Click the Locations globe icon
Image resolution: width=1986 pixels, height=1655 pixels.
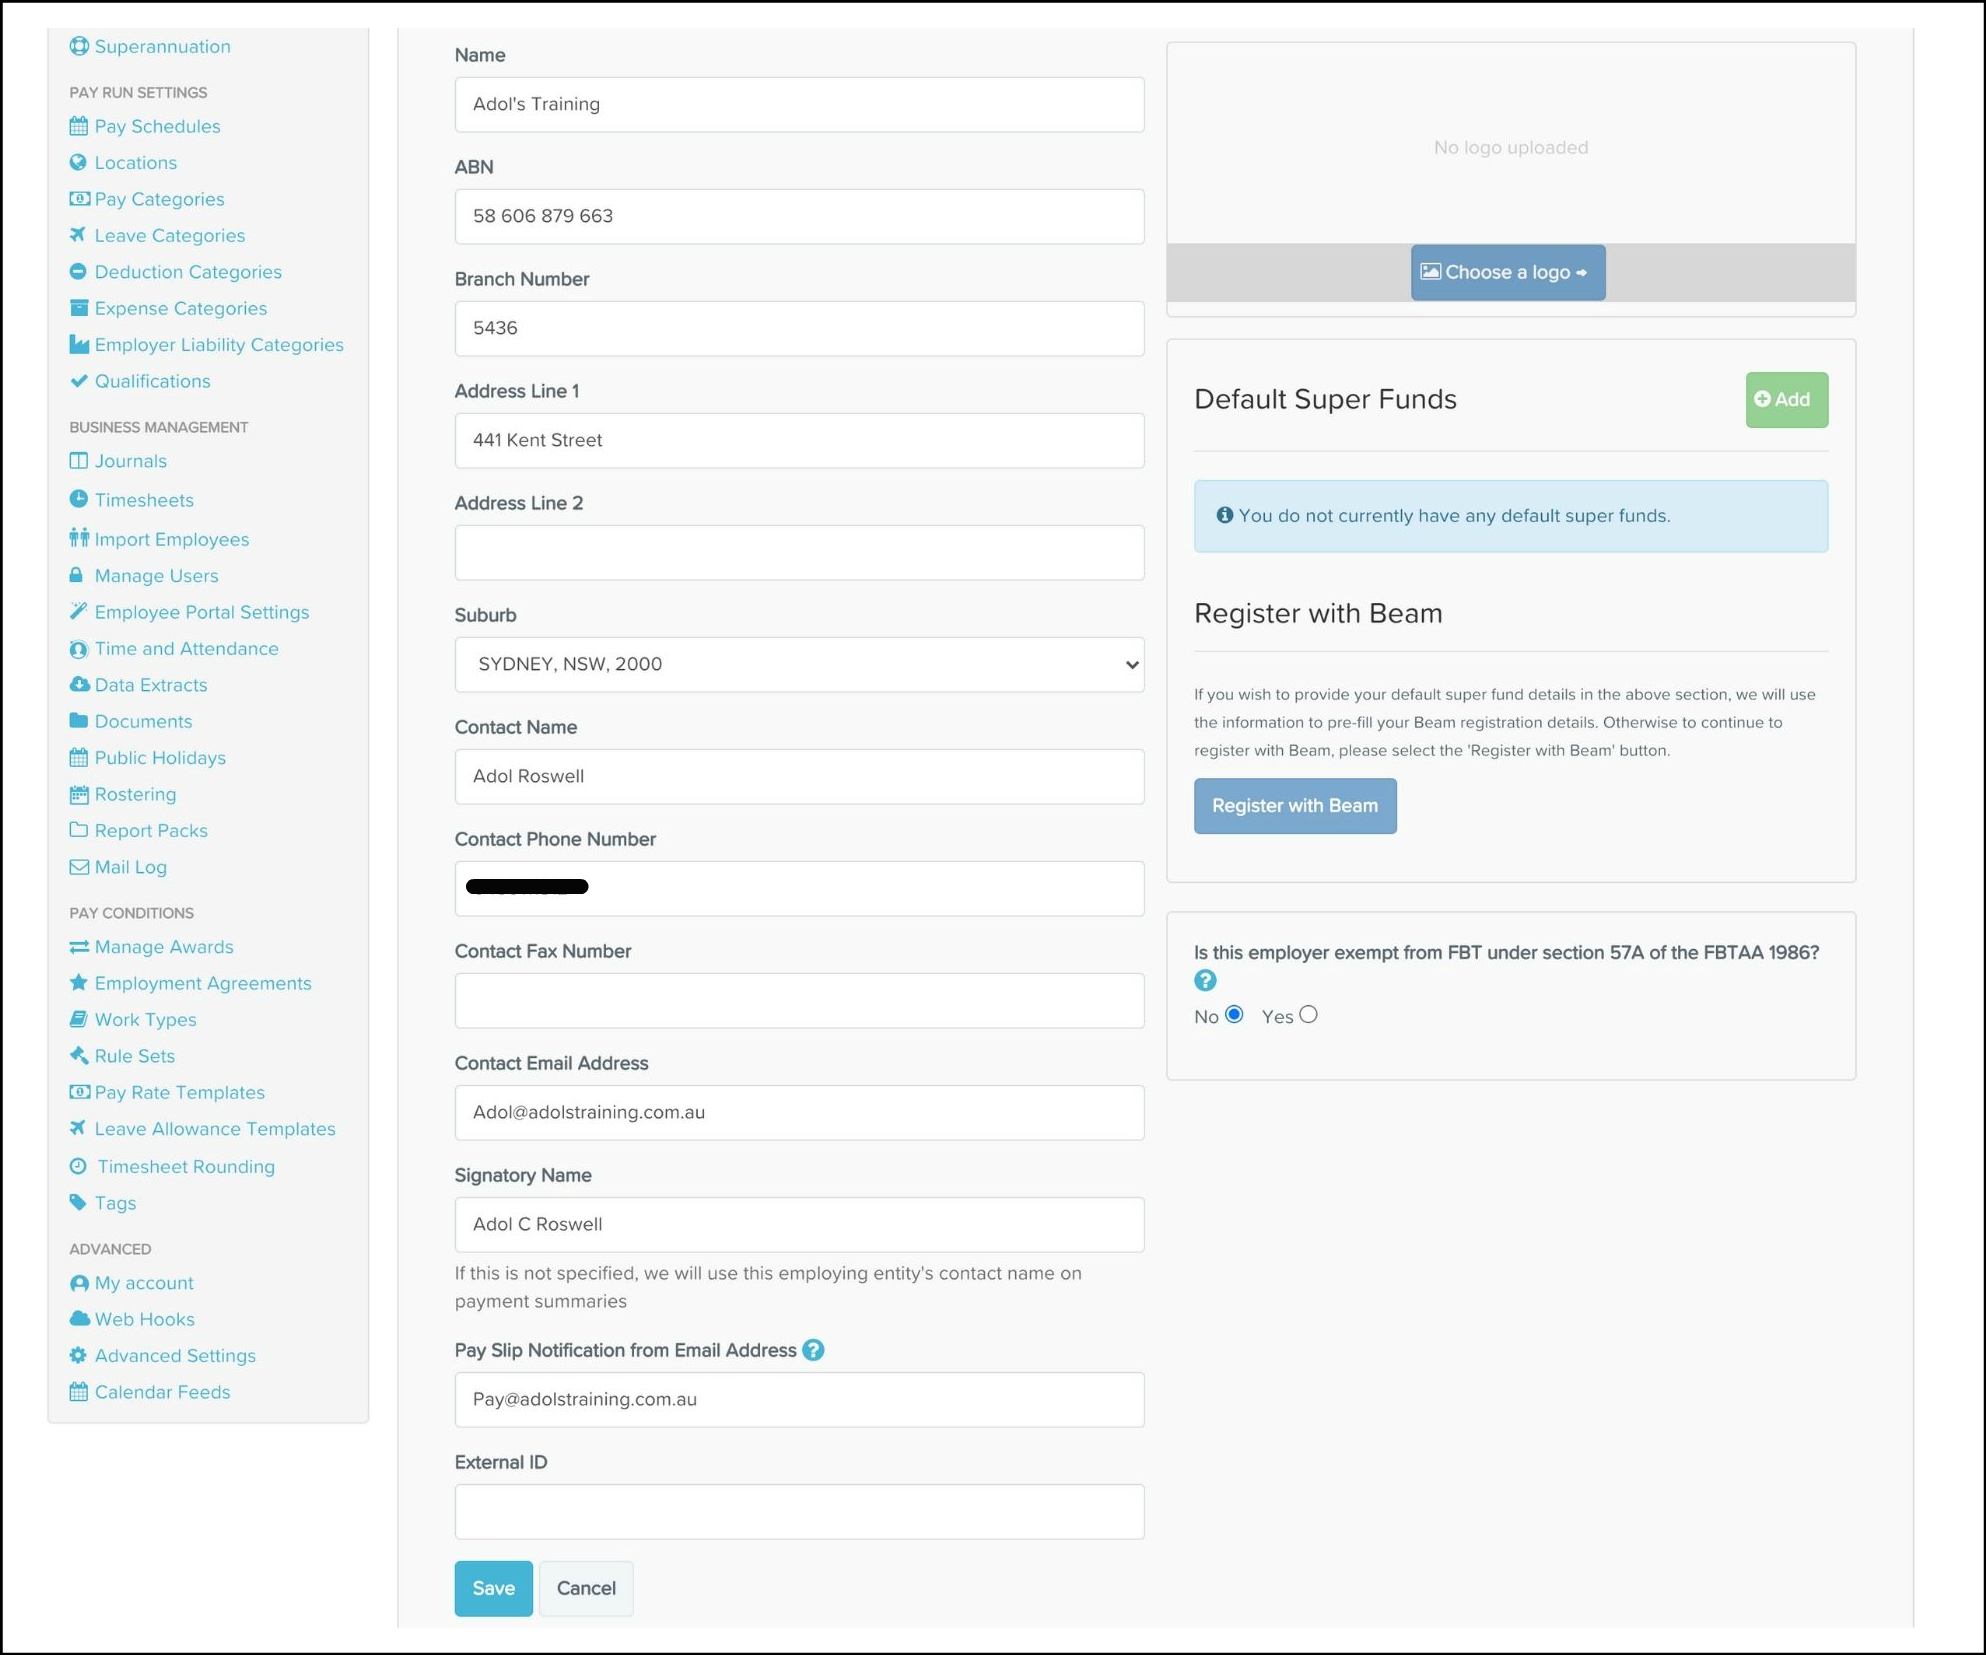pyautogui.click(x=78, y=162)
